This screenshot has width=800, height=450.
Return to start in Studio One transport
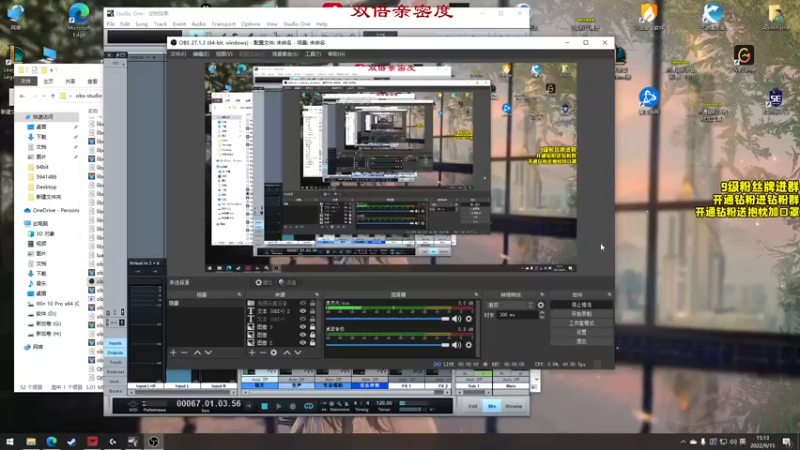coord(249,406)
